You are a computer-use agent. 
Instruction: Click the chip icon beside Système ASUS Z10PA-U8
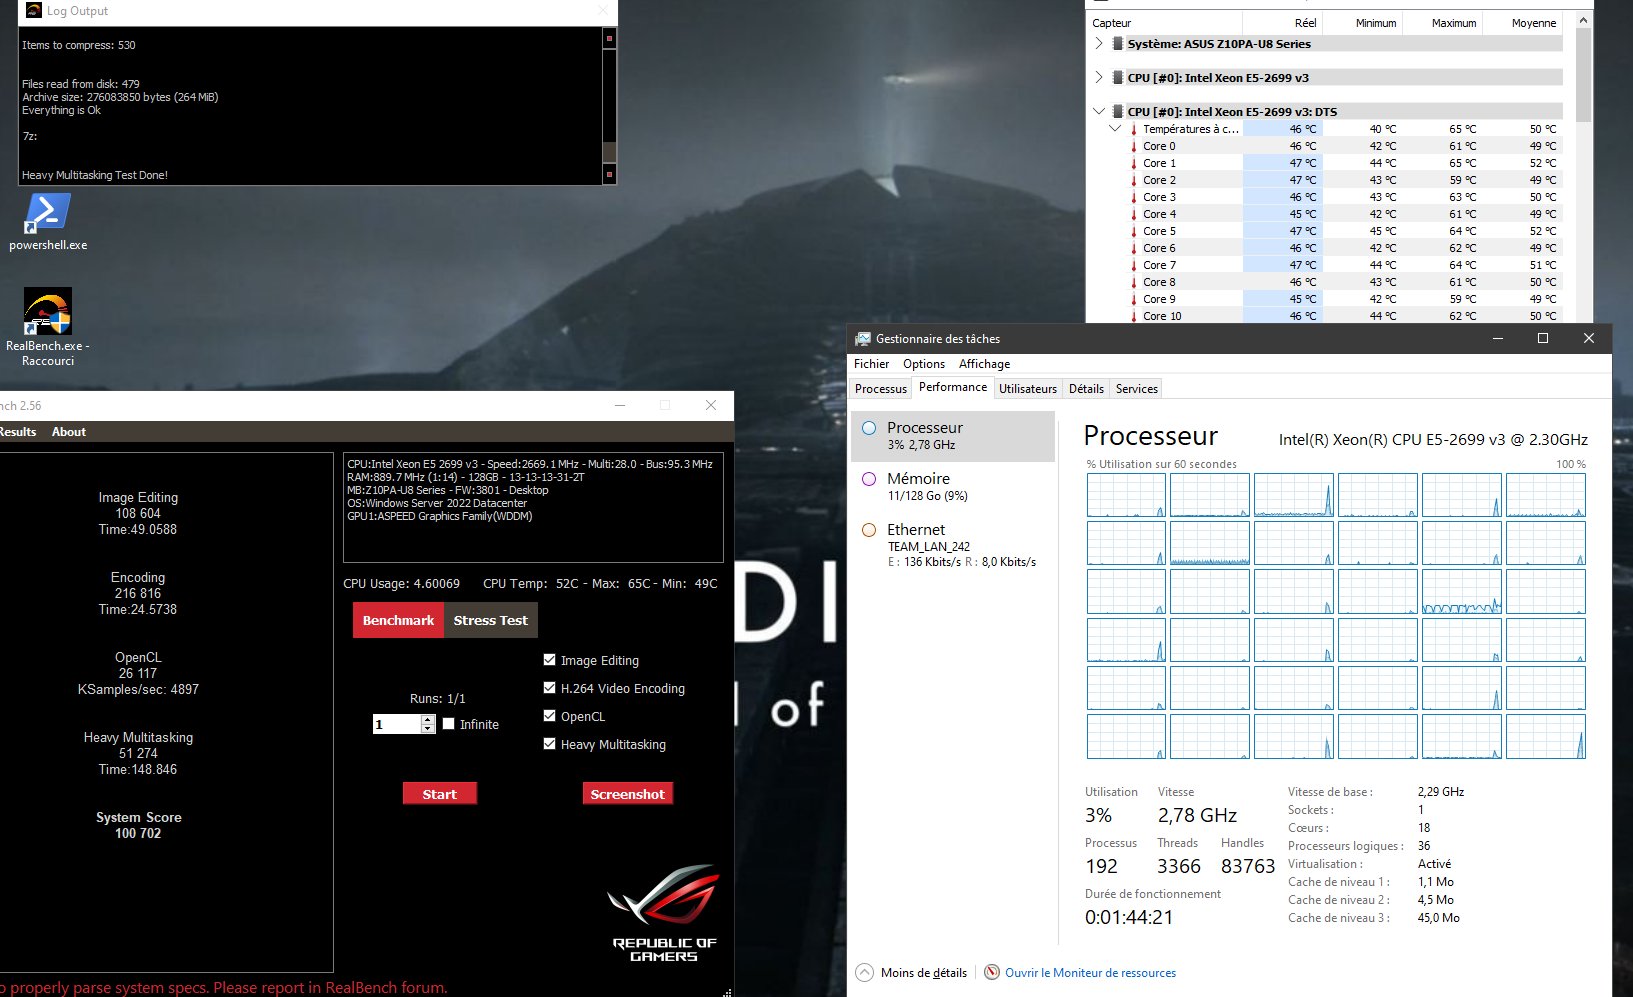(1118, 44)
